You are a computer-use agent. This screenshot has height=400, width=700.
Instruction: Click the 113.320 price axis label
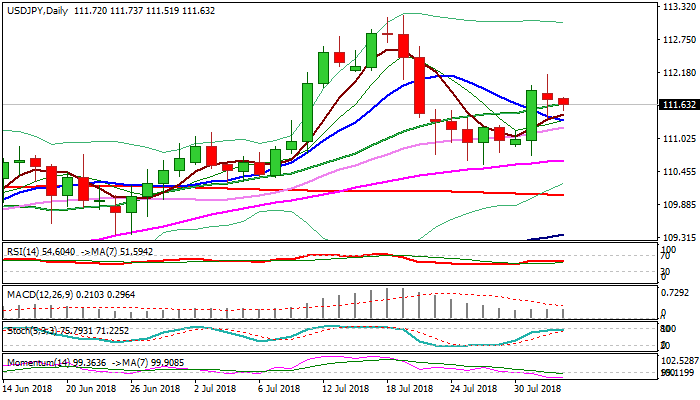679,7
